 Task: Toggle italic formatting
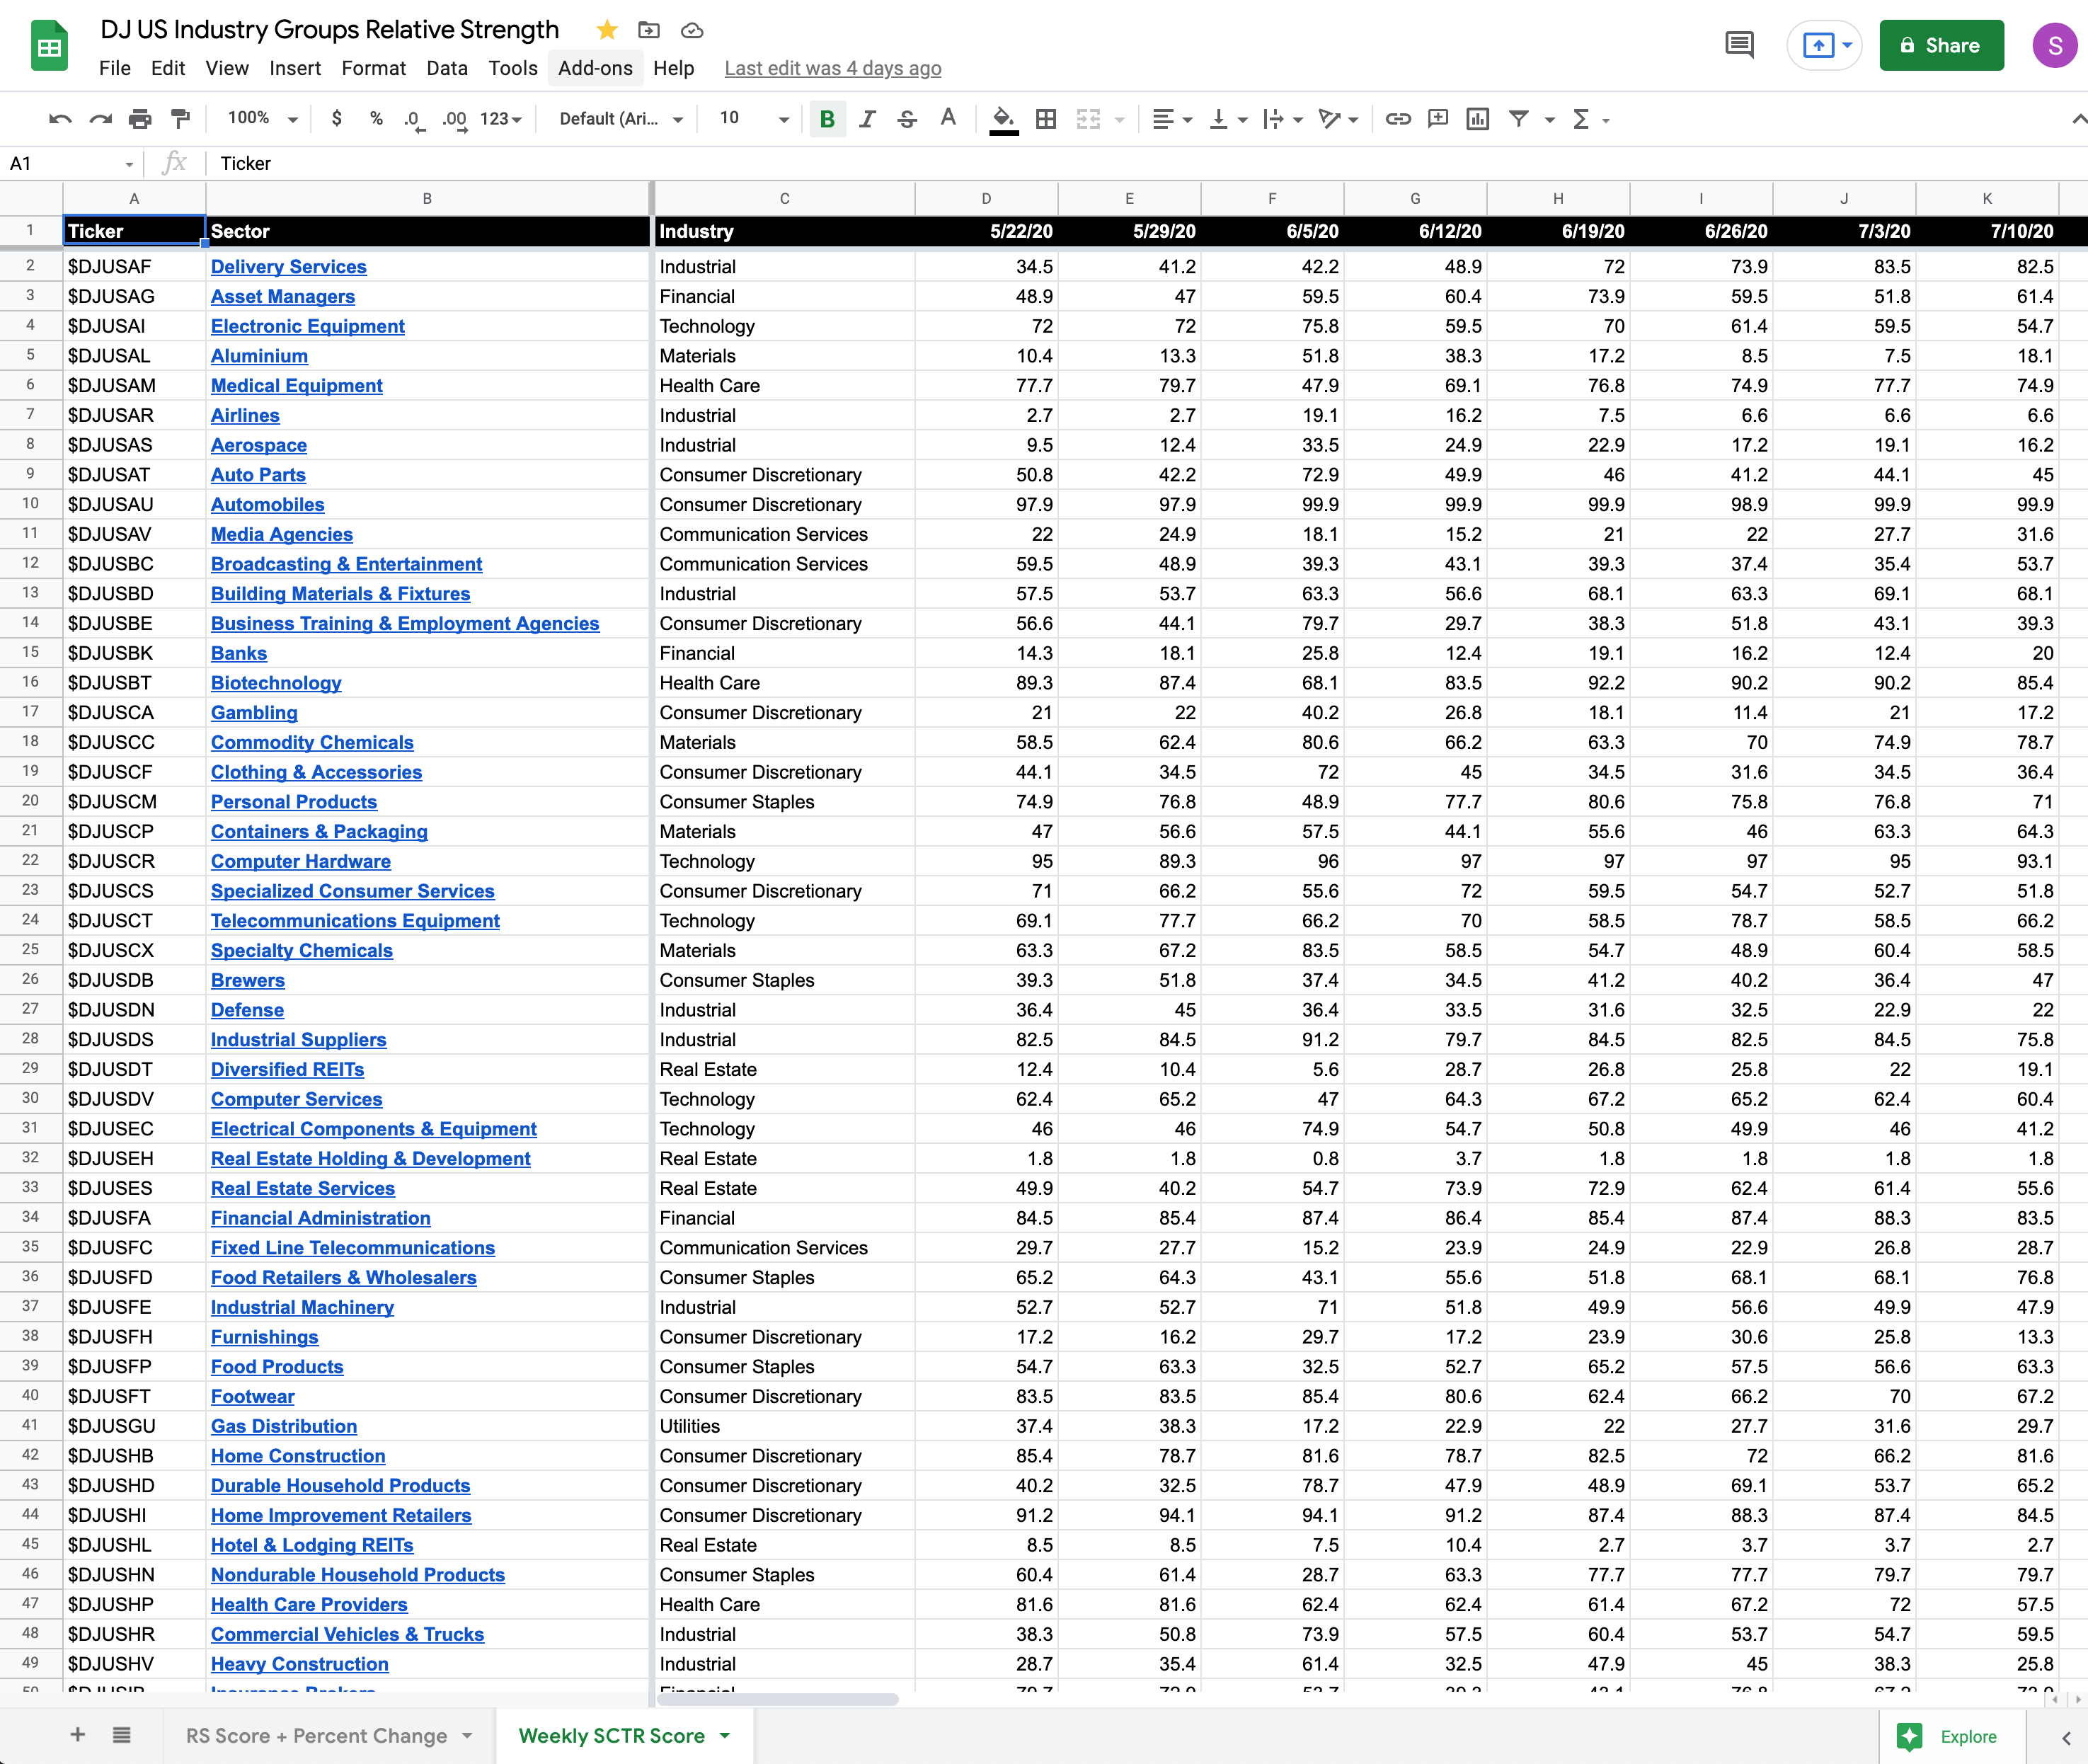867,119
